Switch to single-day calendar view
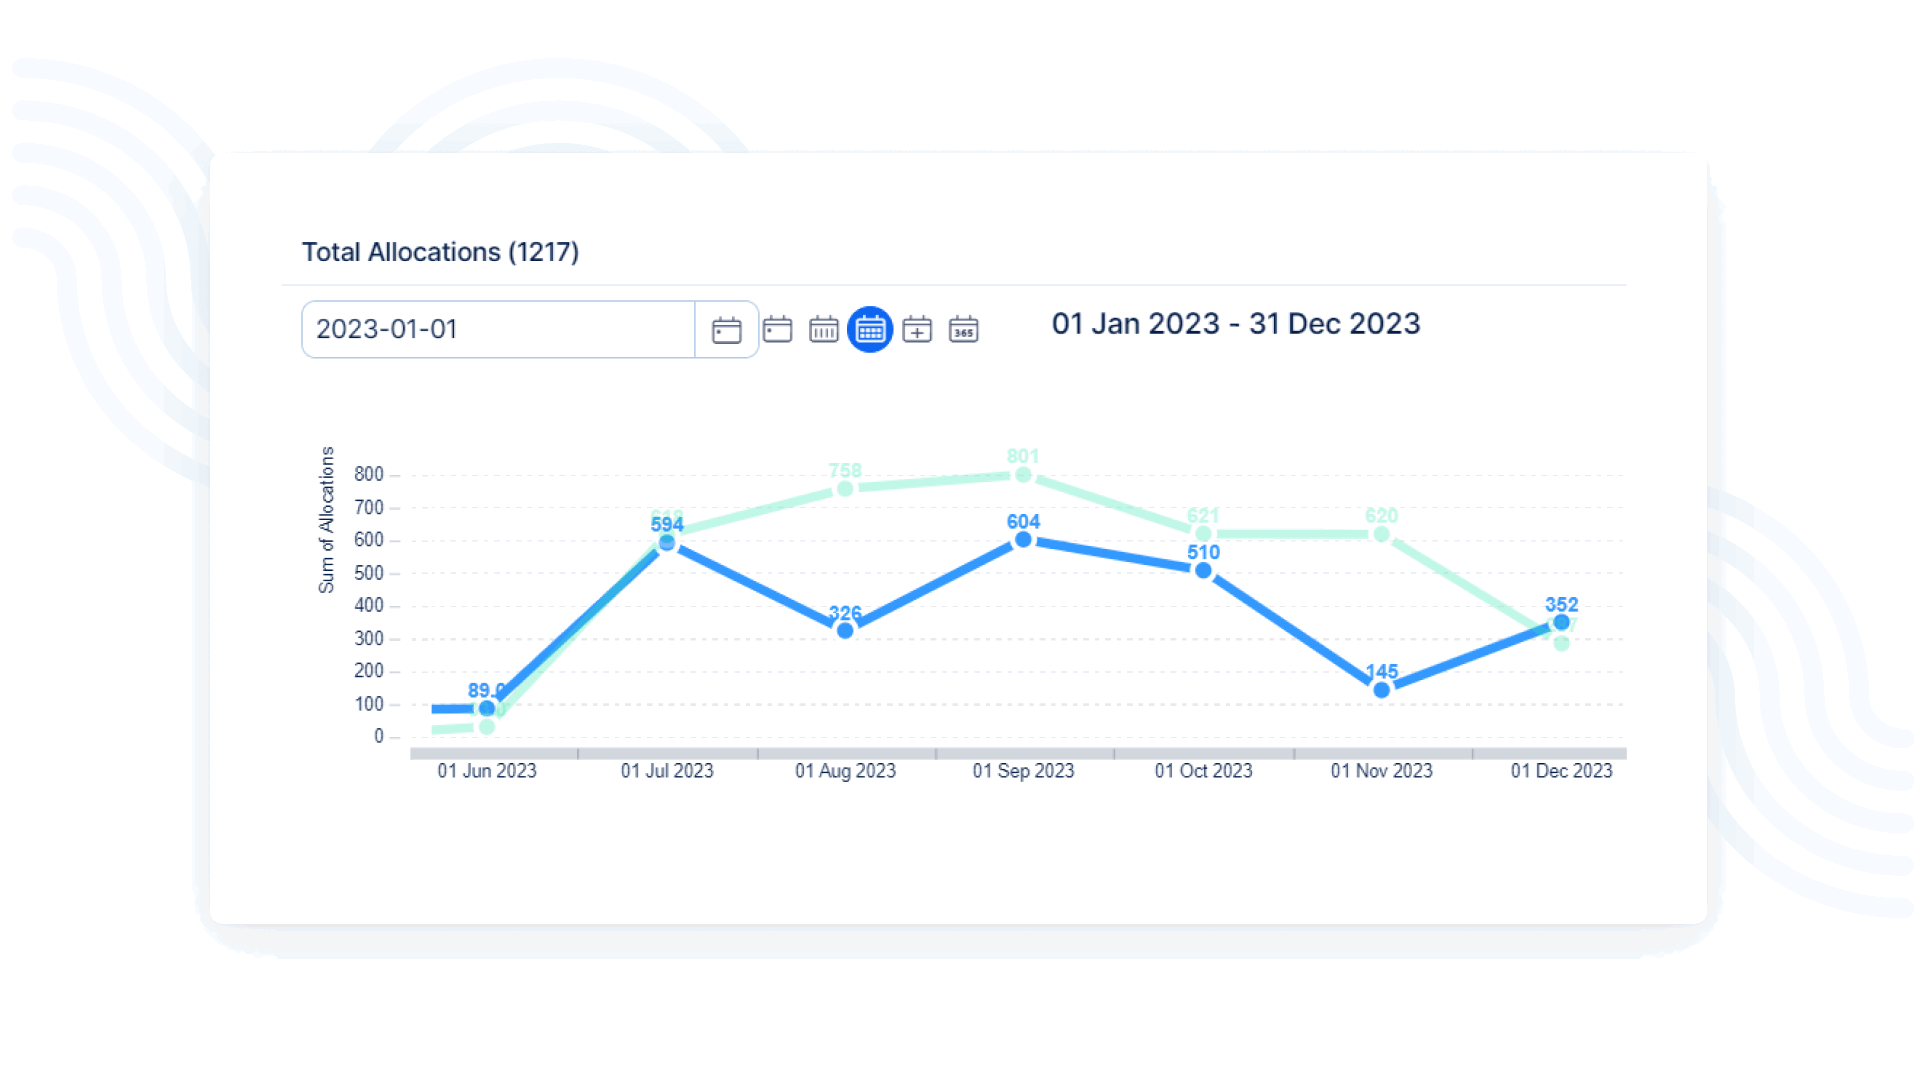This screenshot has height=1076, width=1920. click(777, 329)
